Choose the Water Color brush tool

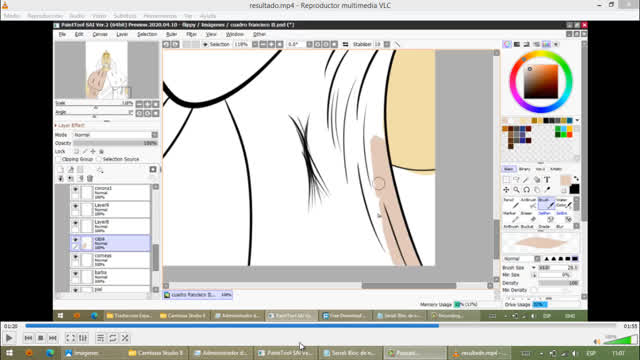pos(564,203)
